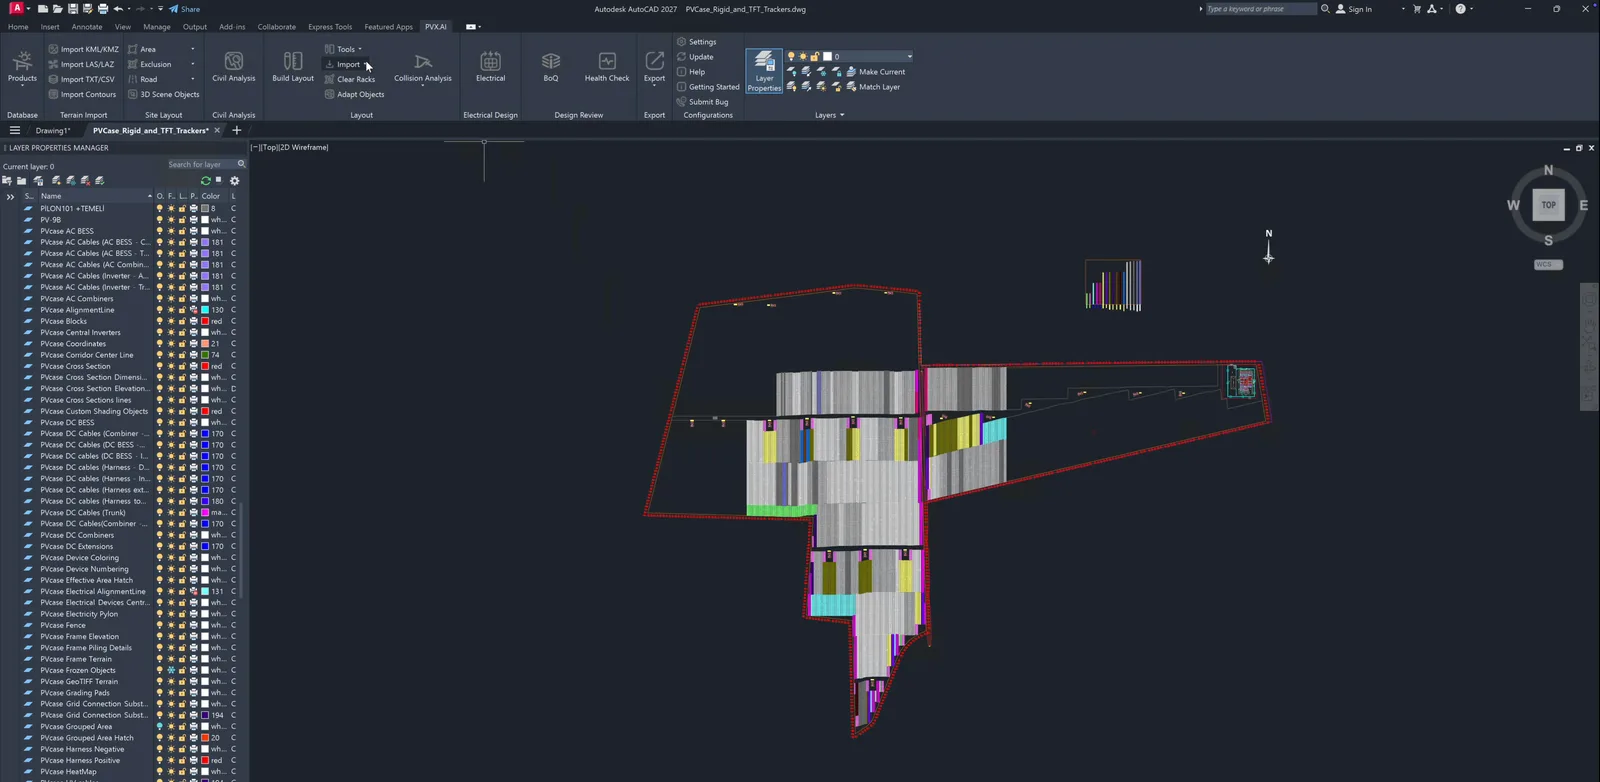
Task: Click Match Layer tool
Action: point(873,87)
